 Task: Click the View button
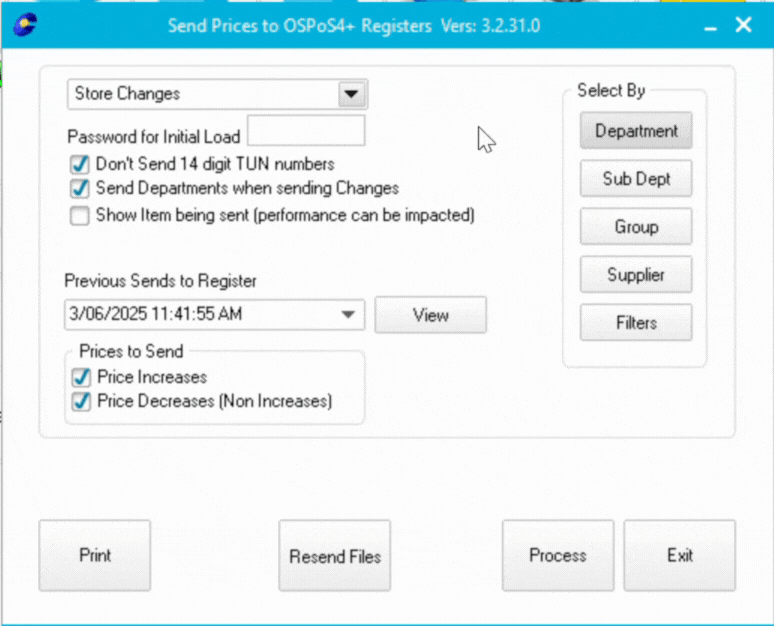coord(430,315)
